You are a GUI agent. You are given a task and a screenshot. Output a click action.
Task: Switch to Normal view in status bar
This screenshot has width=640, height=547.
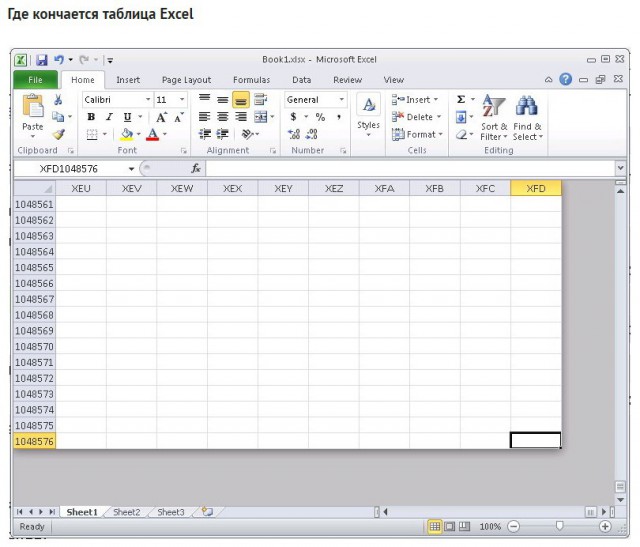[435, 527]
